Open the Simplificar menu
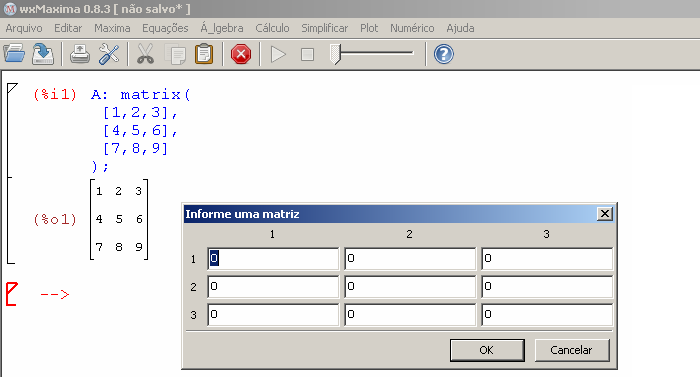The height and width of the screenshot is (377, 700). (325, 28)
